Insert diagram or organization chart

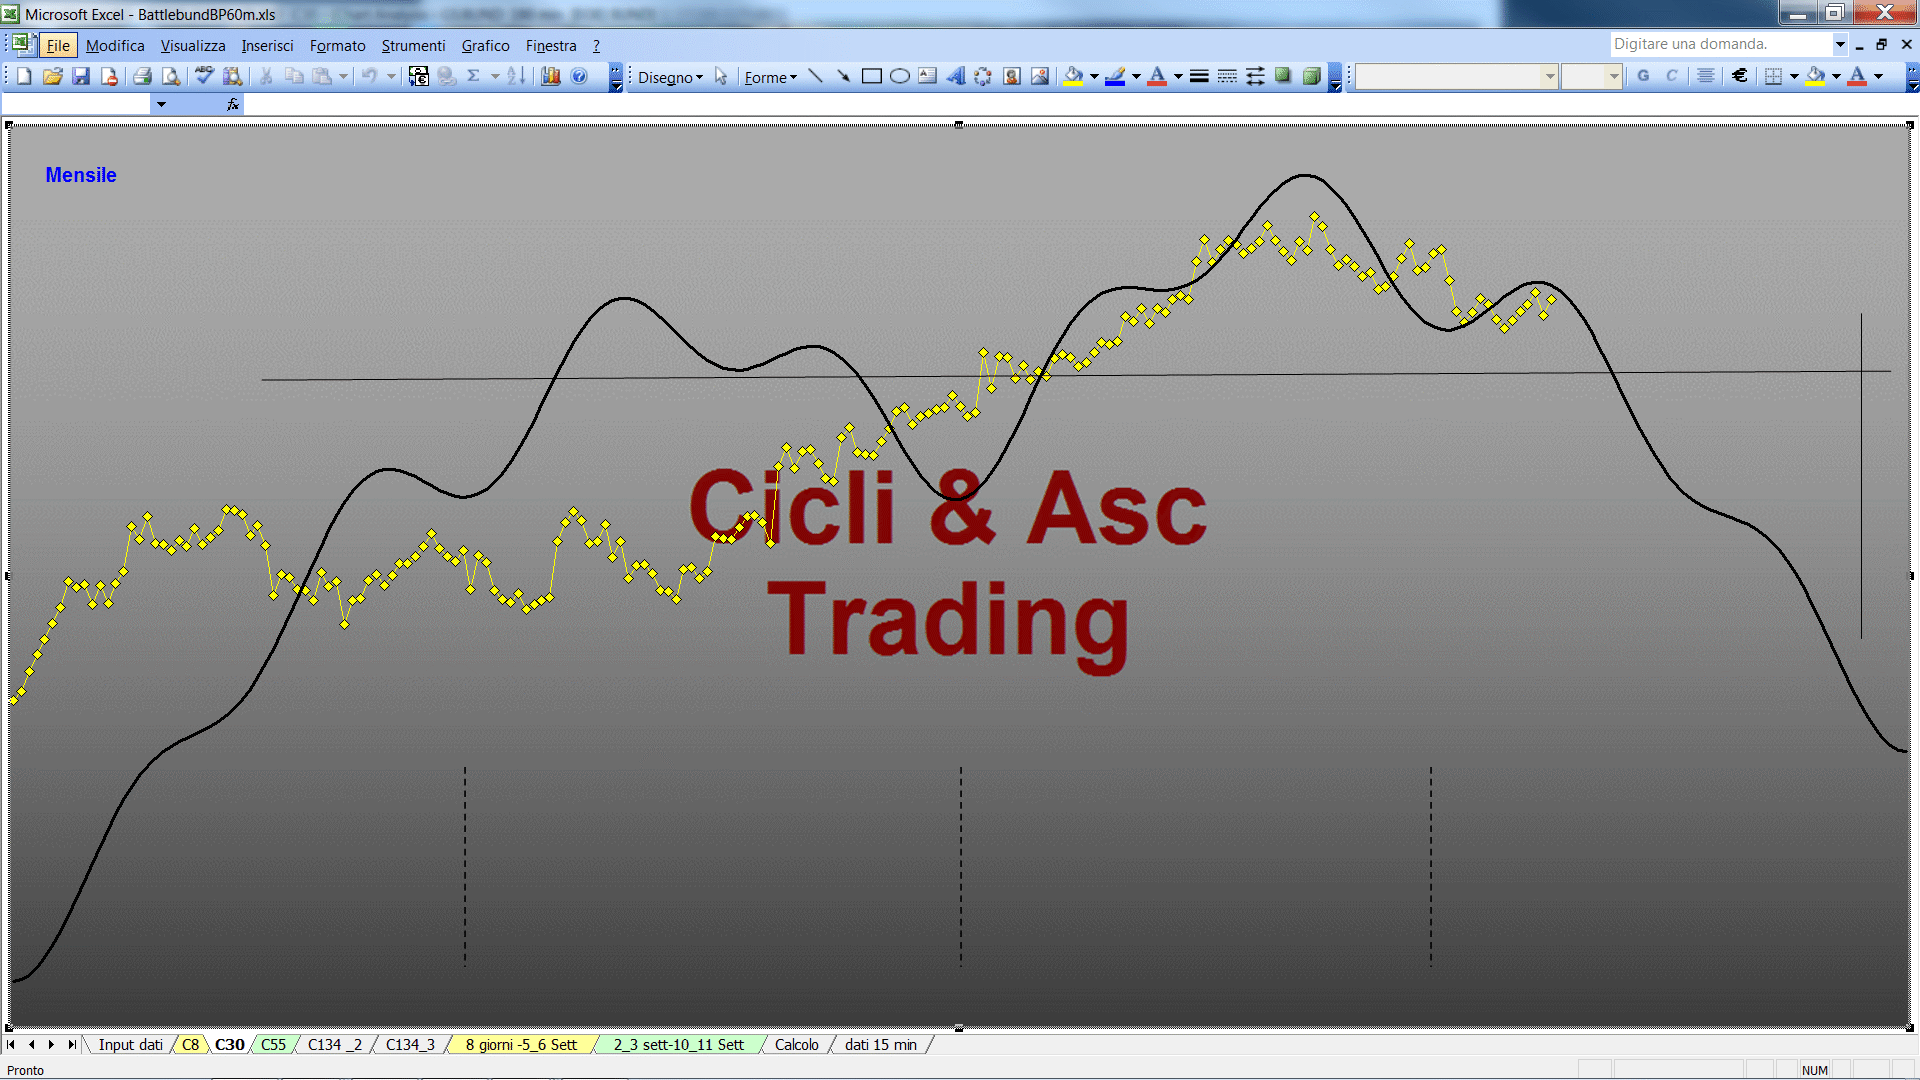click(984, 76)
